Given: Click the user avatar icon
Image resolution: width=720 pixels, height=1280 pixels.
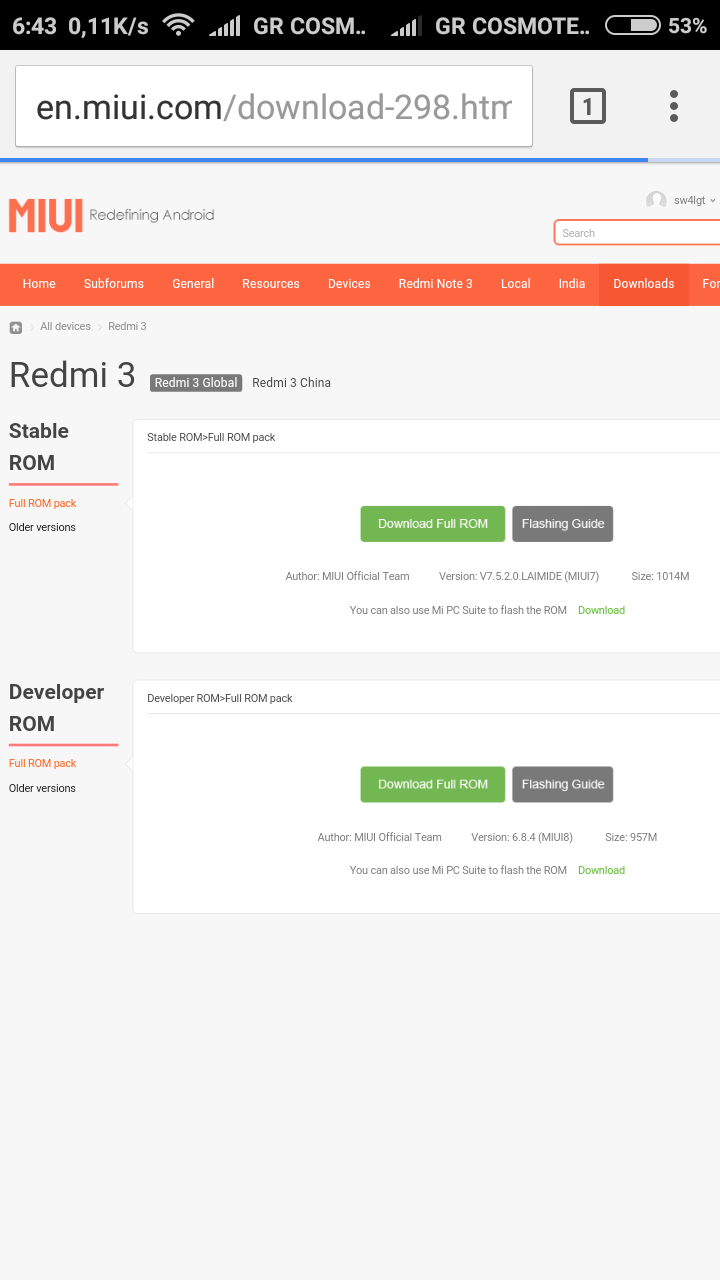Looking at the screenshot, I should click(656, 201).
